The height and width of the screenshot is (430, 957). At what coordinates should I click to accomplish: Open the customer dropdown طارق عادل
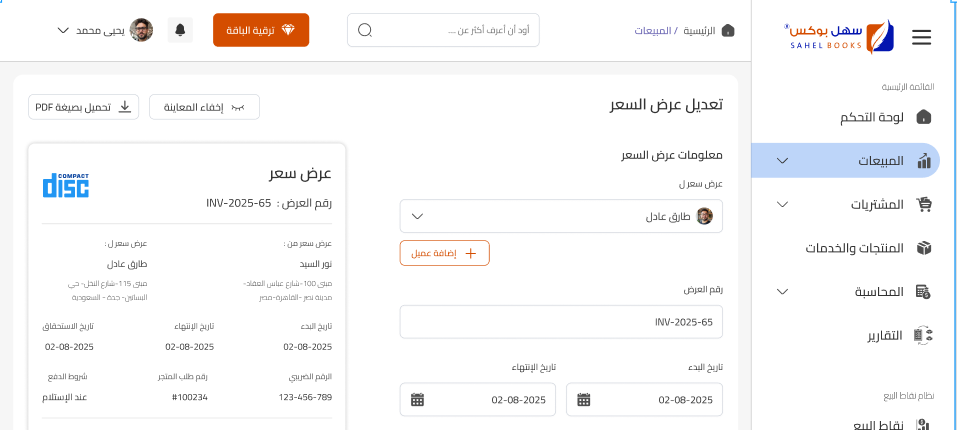coord(561,216)
